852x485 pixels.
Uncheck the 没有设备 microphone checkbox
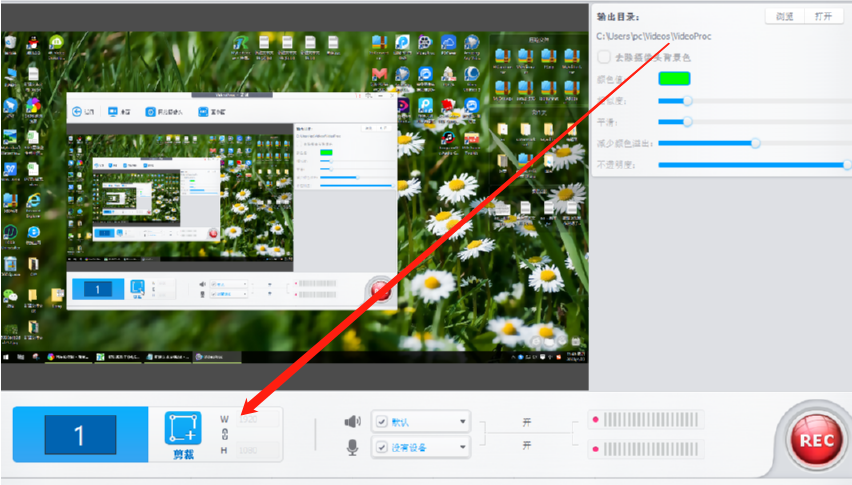pyautogui.click(x=382, y=448)
